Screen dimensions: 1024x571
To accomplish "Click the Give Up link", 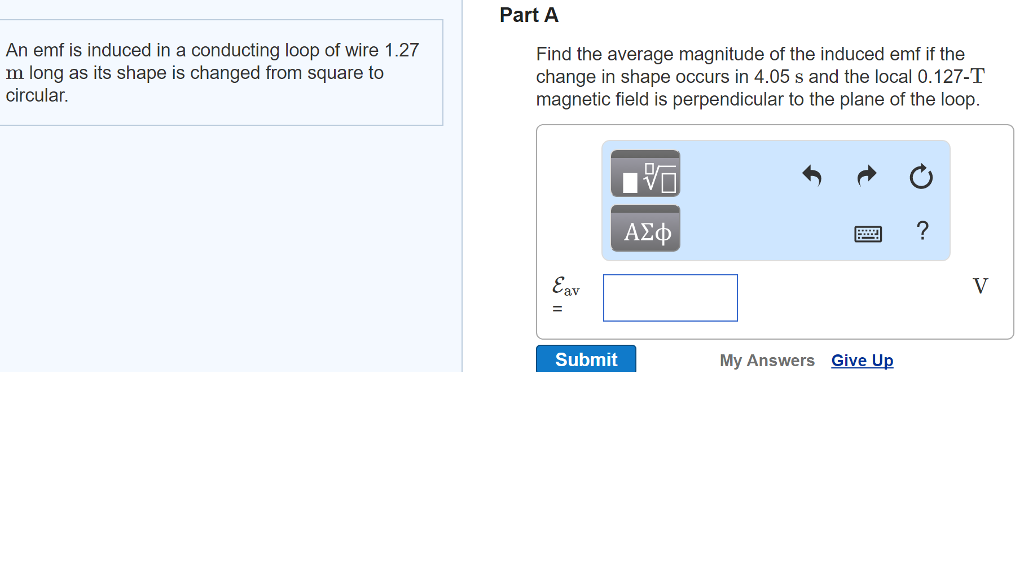I will (862, 361).
